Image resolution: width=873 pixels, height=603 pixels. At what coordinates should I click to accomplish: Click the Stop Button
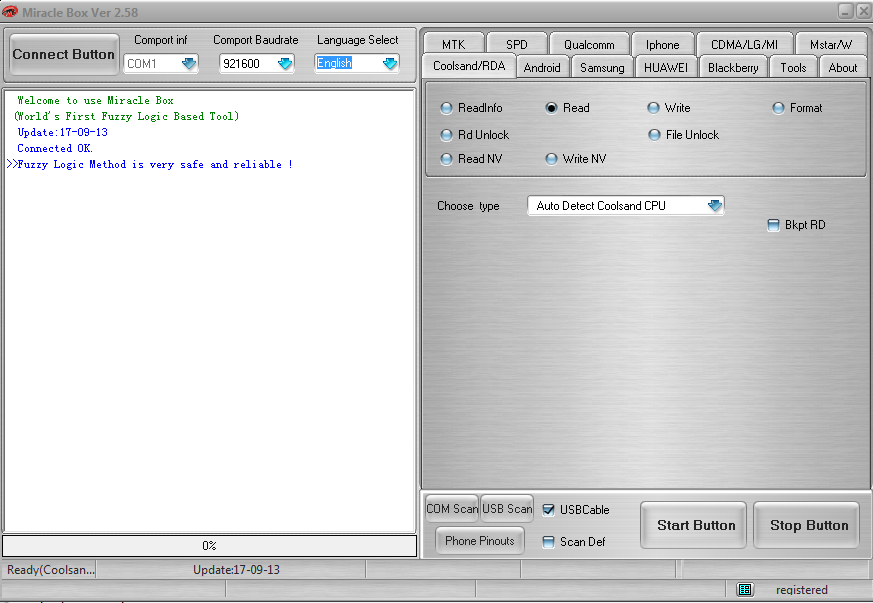click(807, 525)
